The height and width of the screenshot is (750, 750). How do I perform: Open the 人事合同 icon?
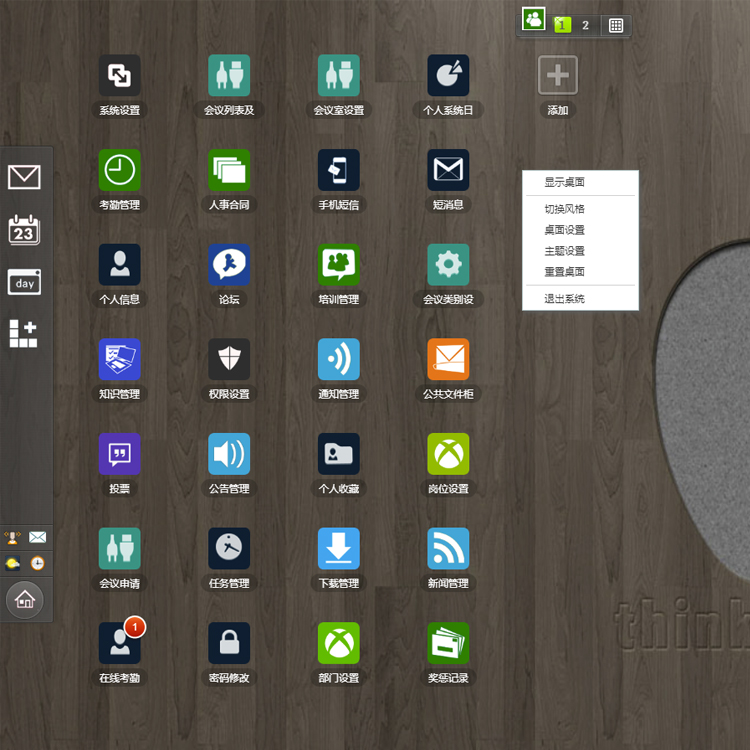(x=229, y=170)
